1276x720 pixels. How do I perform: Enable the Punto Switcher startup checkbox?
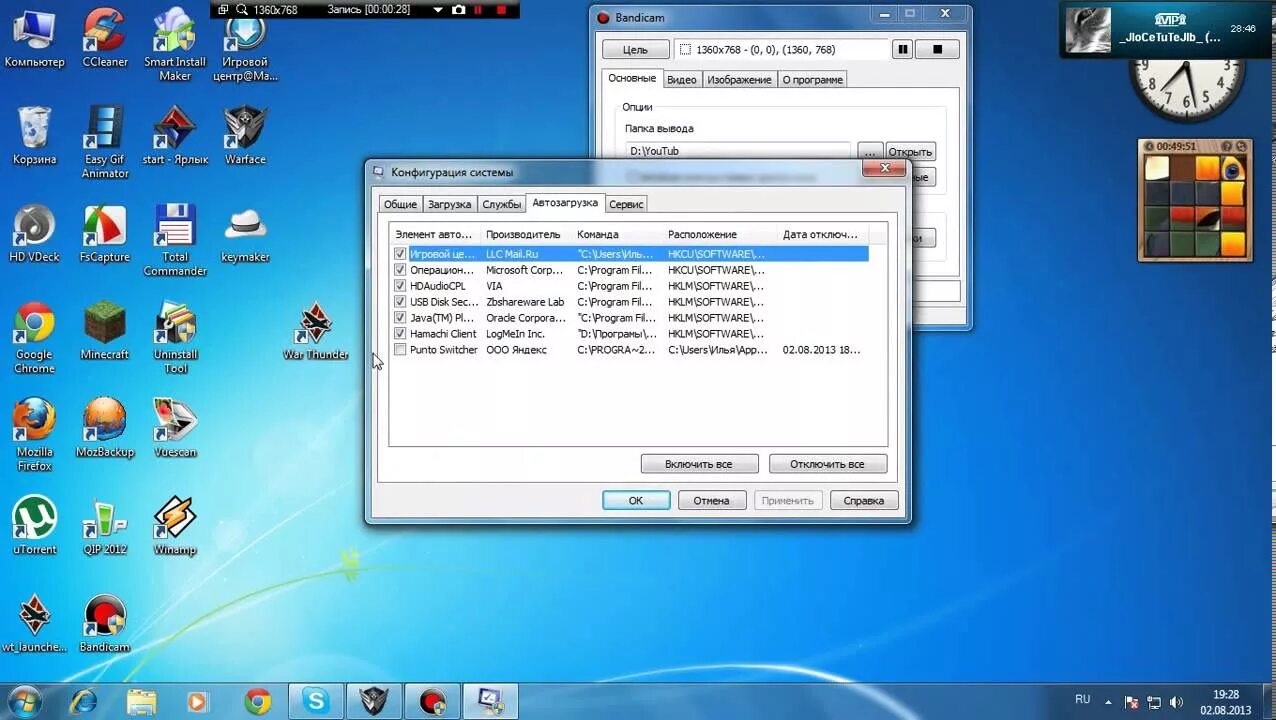pos(400,350)
